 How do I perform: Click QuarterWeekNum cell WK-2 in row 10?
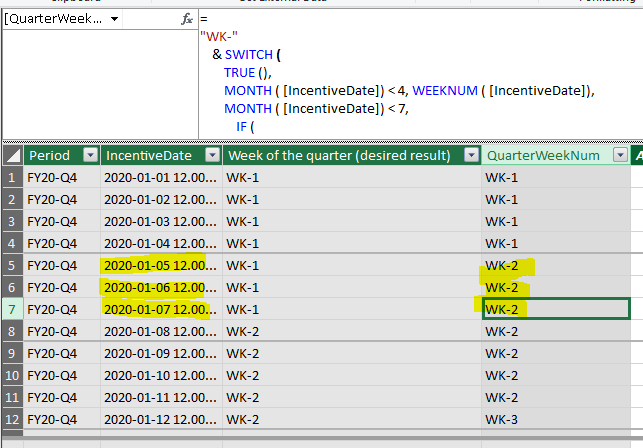(556, 375)
